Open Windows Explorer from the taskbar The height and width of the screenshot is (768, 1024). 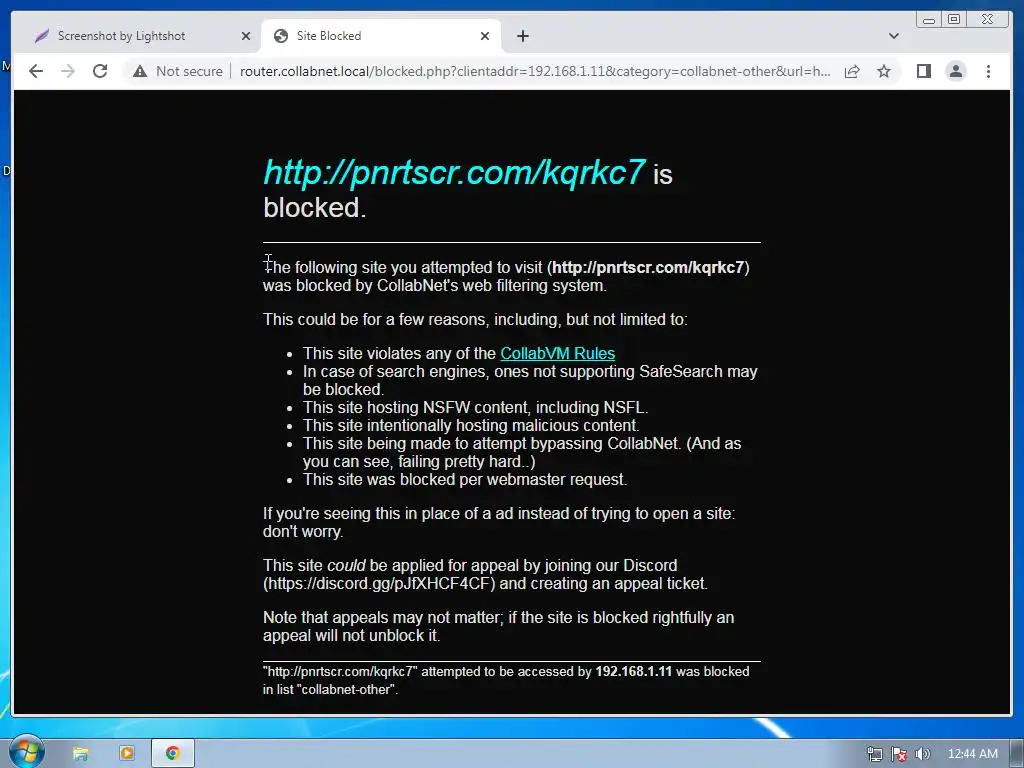point(80,754)
